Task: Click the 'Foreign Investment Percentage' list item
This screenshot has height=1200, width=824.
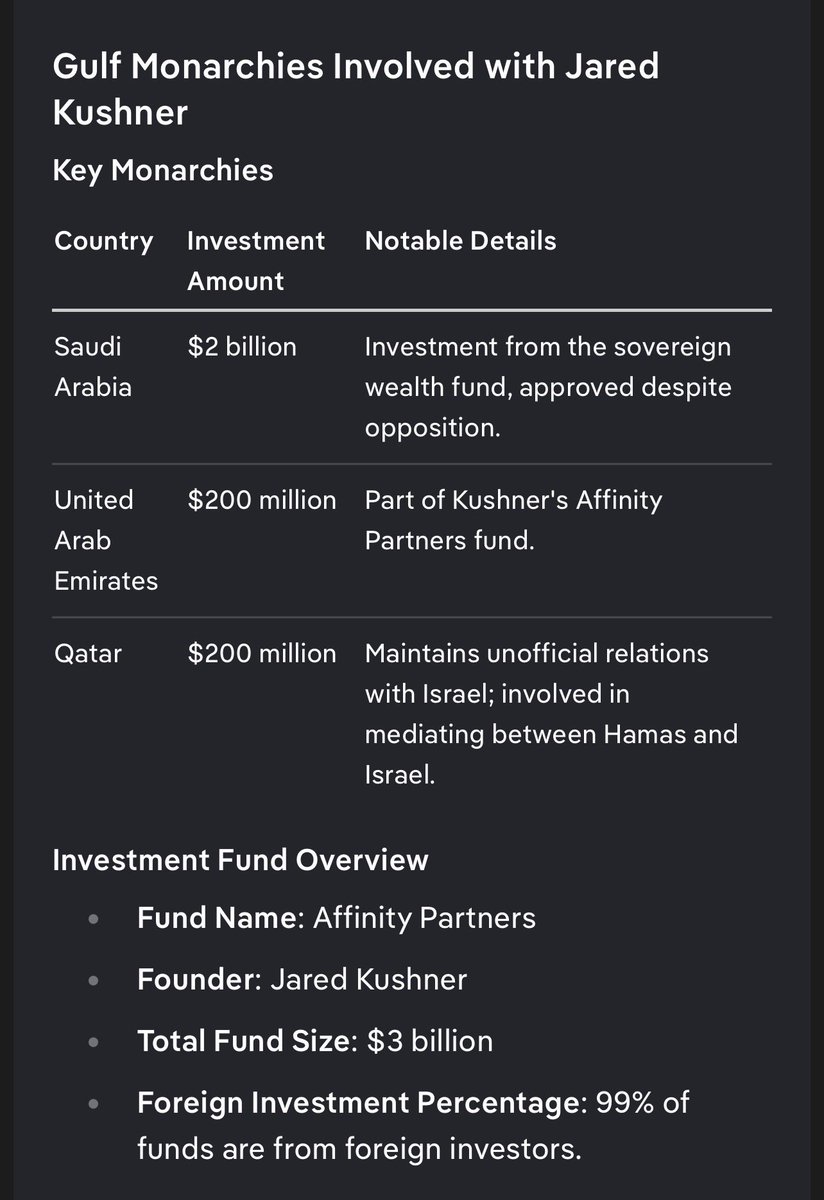Action: (413, 1126)
